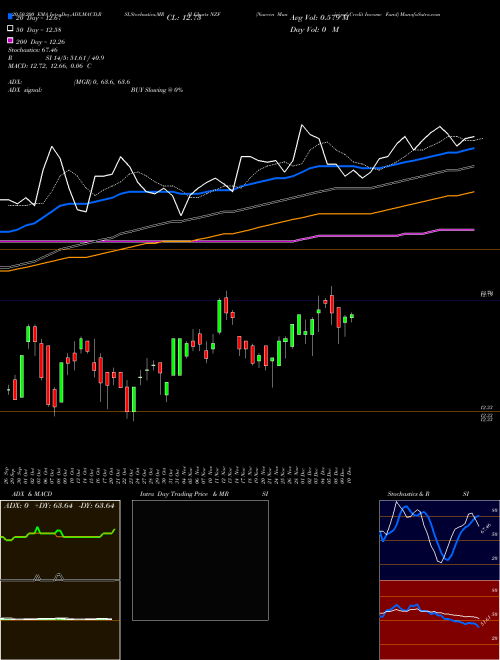Click the 67.46 value on the Stochastics chart

tap(486, 528)
